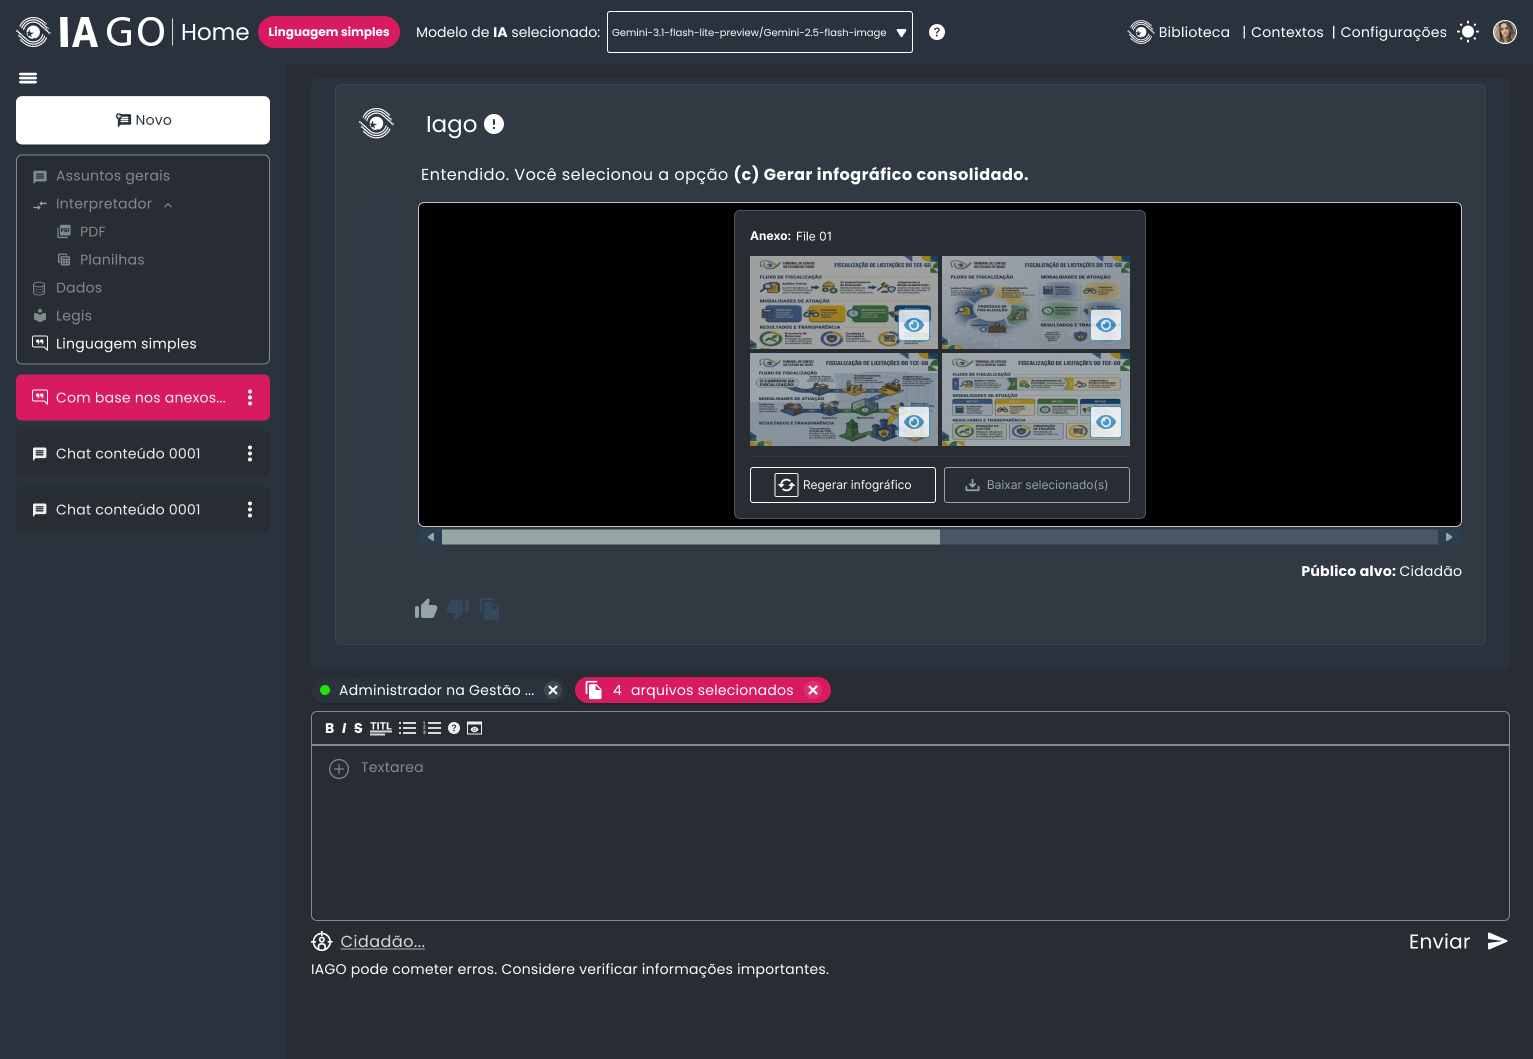
Task: Open the Biblioteca menu item
Action: pyautogui.click(x=1179, y=32)
